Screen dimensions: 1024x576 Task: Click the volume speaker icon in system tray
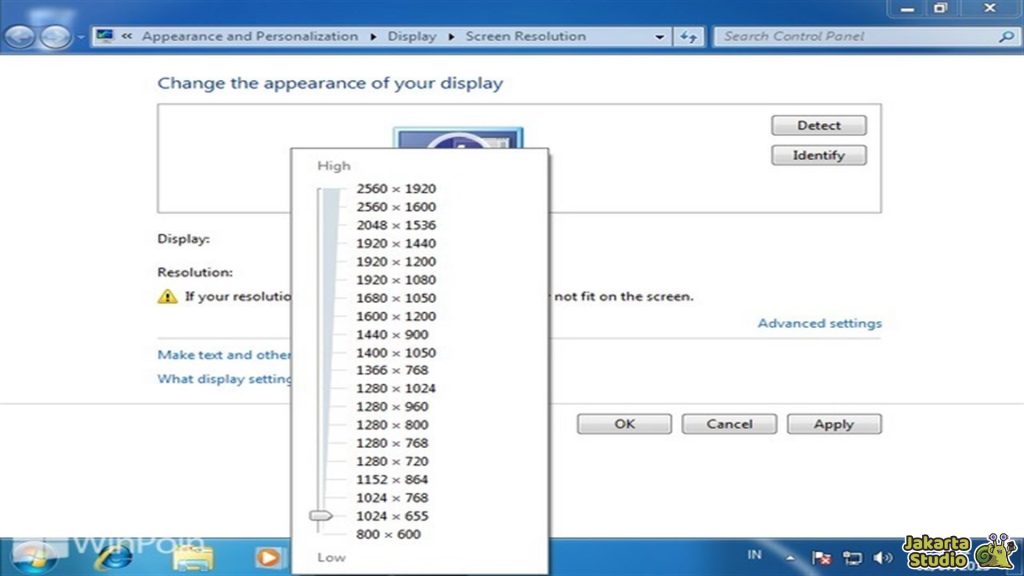point(881,556)
